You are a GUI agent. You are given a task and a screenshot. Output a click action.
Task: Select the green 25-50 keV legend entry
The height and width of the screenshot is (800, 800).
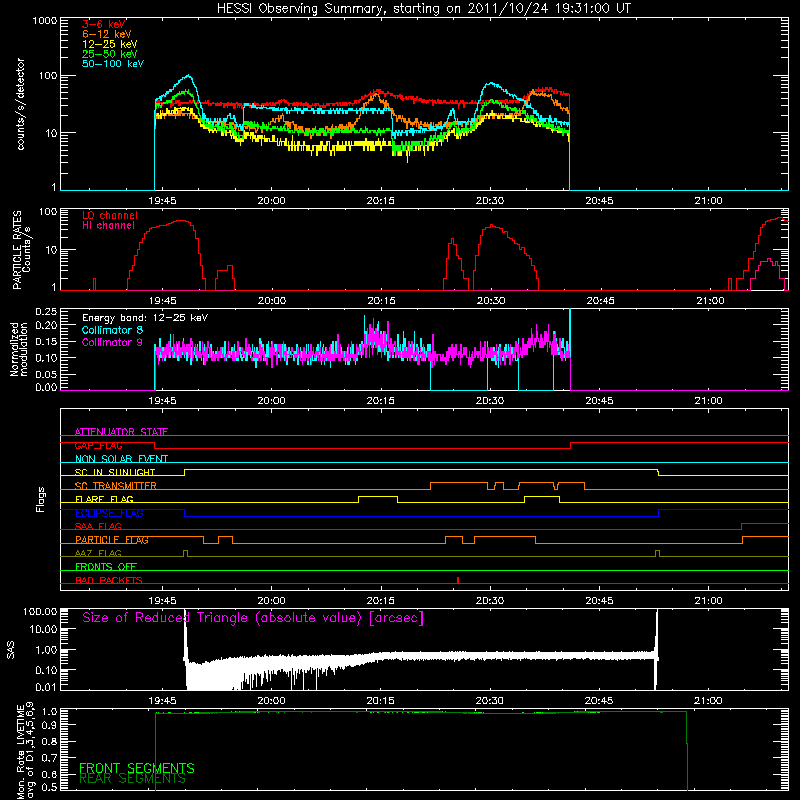[x=110, y=54]
